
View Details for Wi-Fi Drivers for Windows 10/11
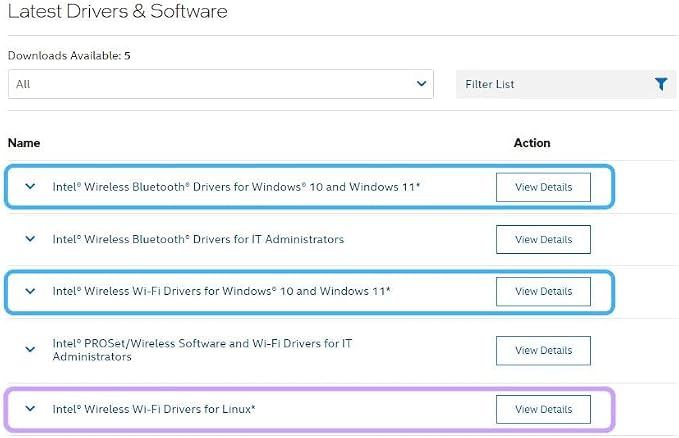[543, 292]
